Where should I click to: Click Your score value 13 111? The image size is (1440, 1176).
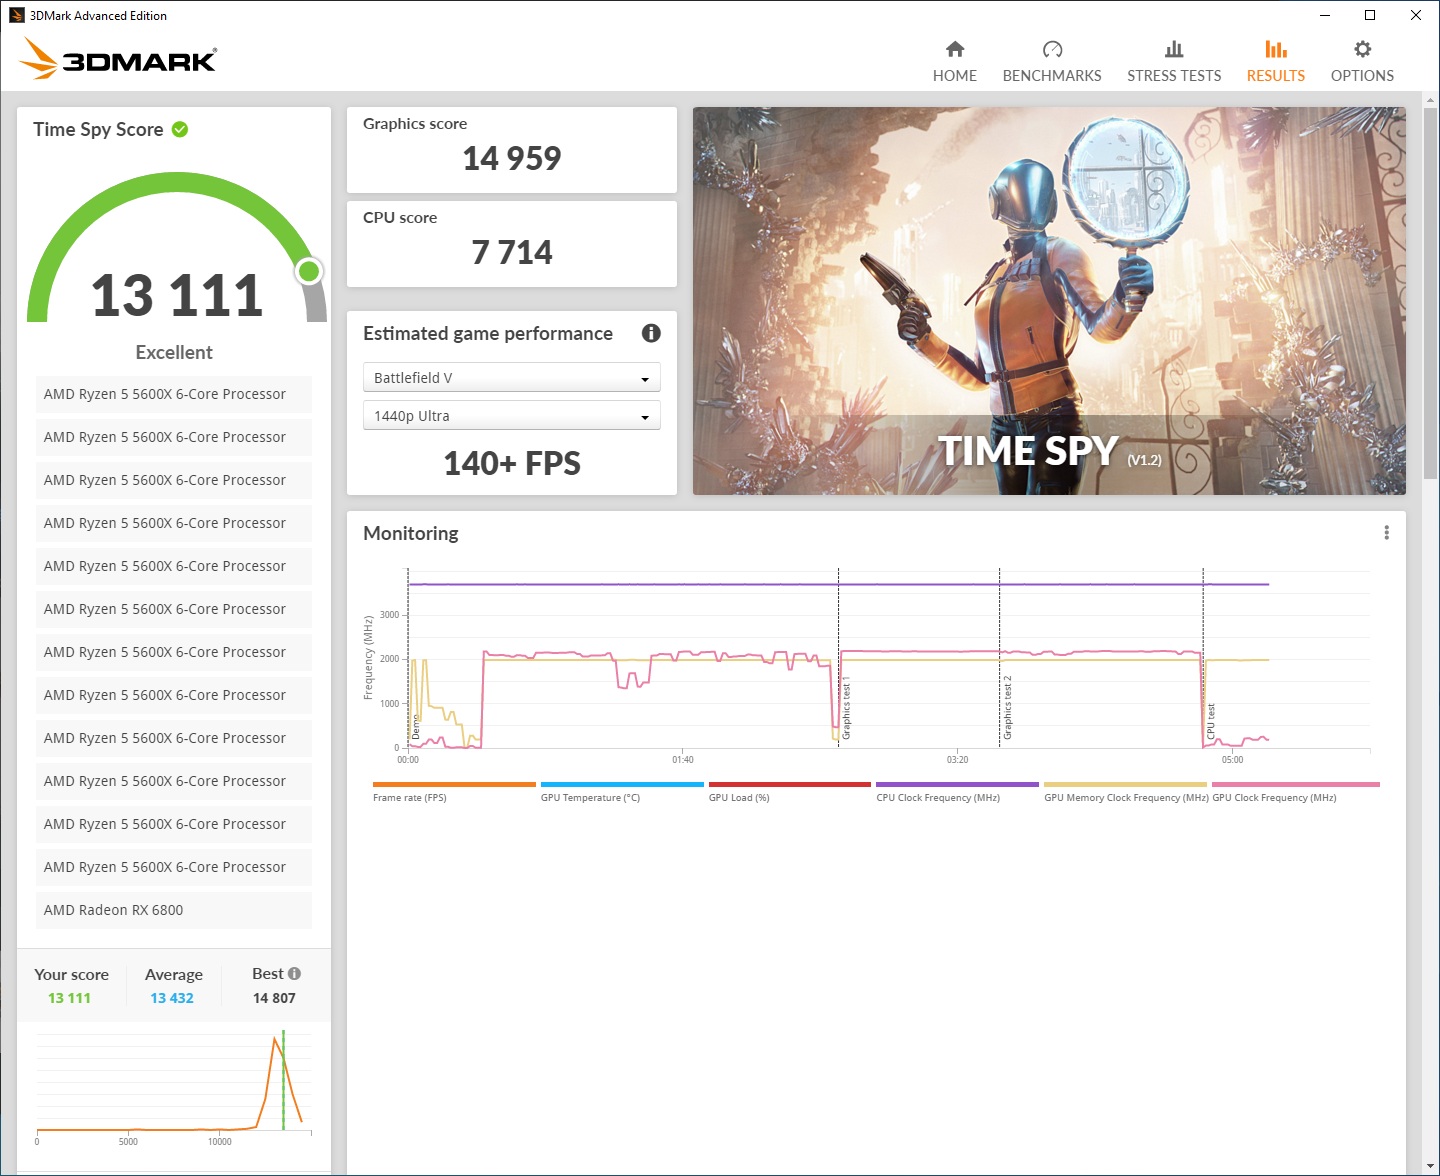tap(69, 998)
